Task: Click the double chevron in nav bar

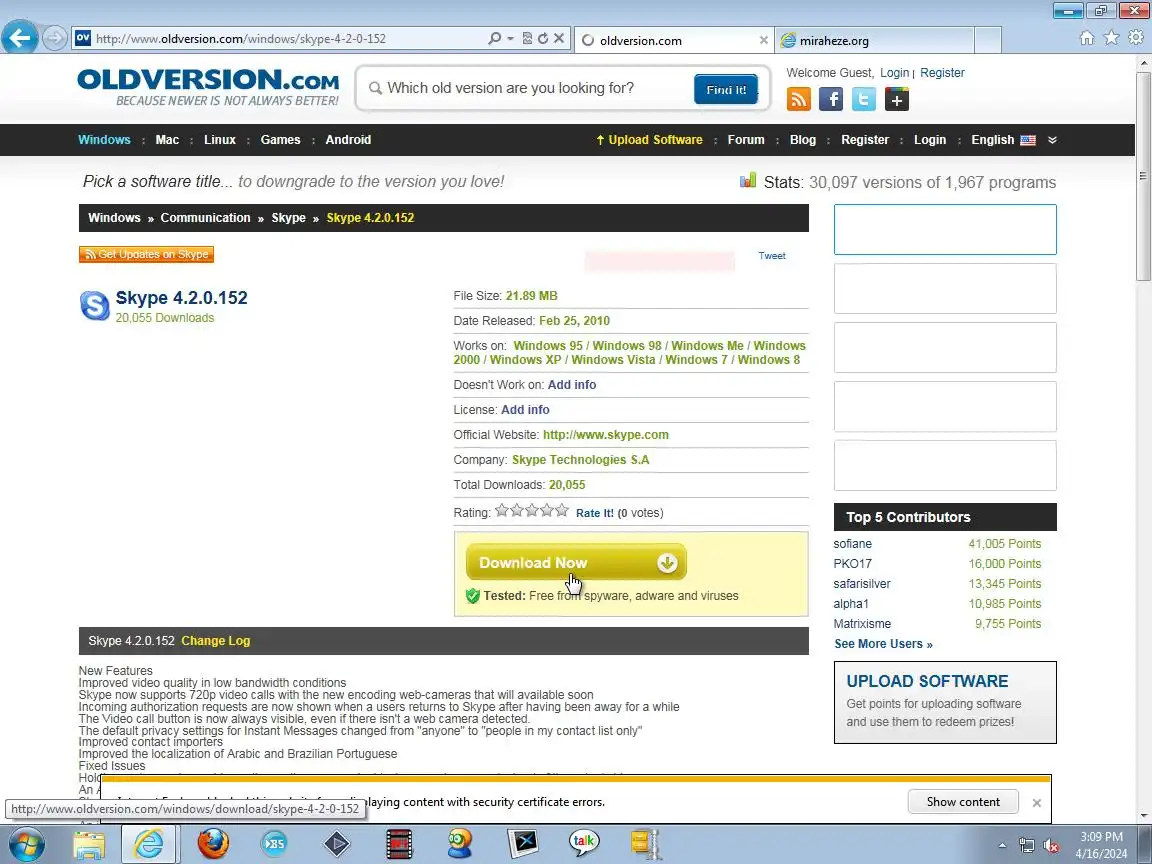Action: 1052,140
